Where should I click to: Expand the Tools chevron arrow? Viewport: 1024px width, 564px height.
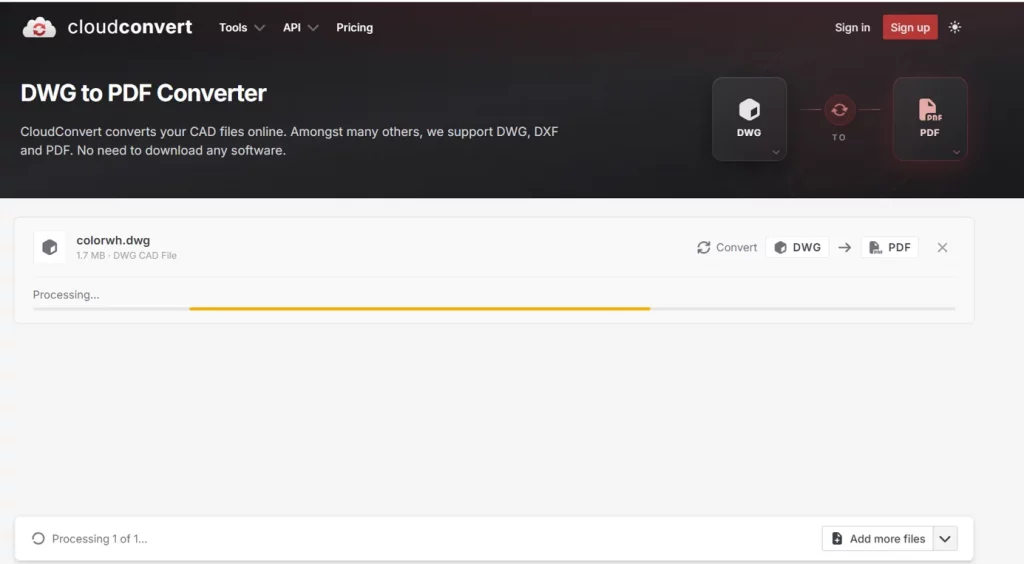(x=259, y=27)
